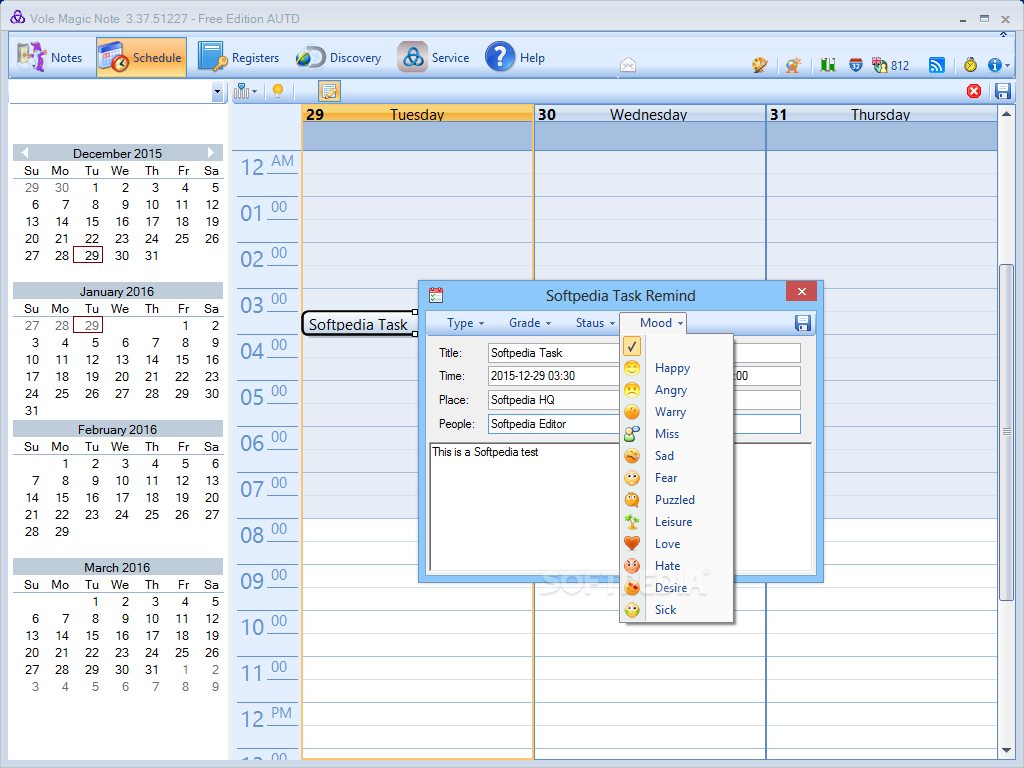Screen dimensions: 1024x768
Task: Click the envelope mail icon
Action: 628,65
